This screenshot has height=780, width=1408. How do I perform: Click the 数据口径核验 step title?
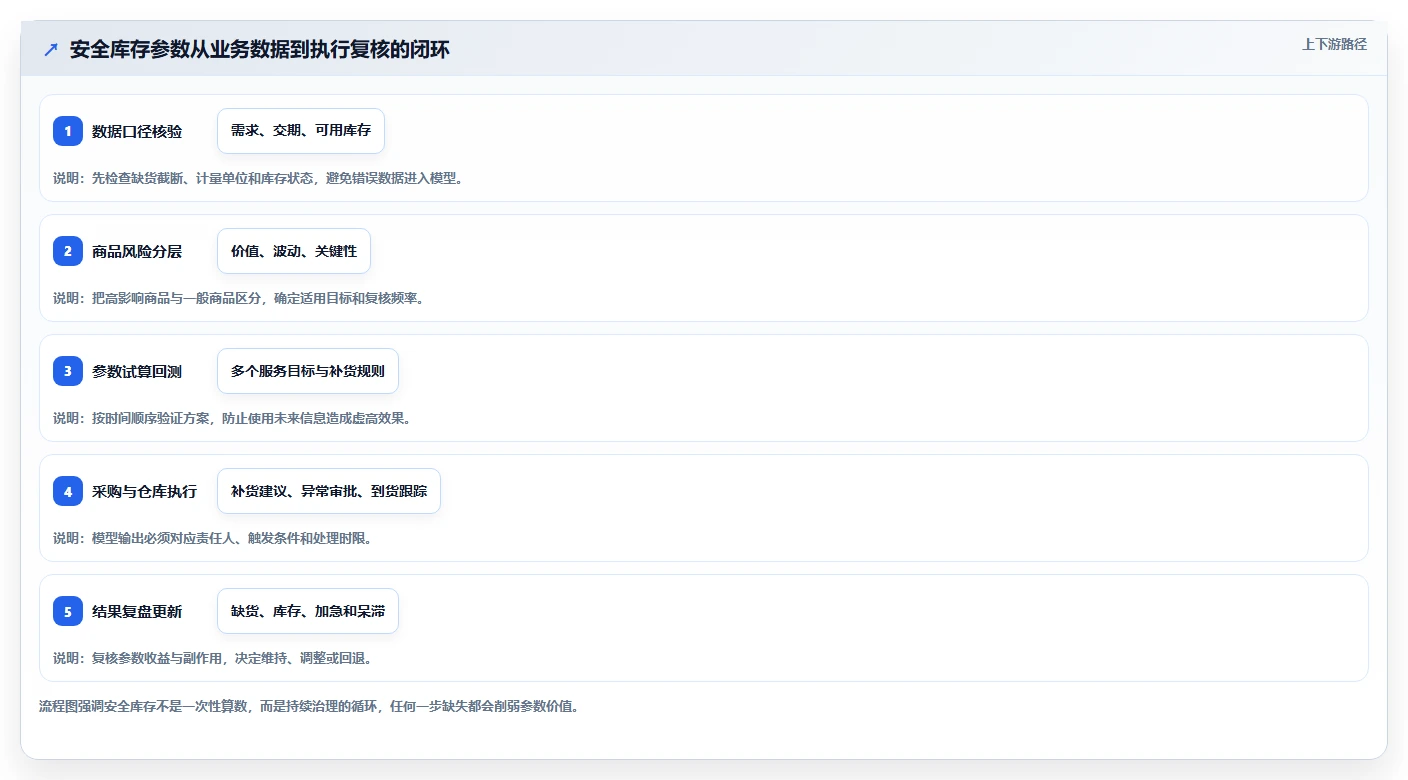pos(137,131)
